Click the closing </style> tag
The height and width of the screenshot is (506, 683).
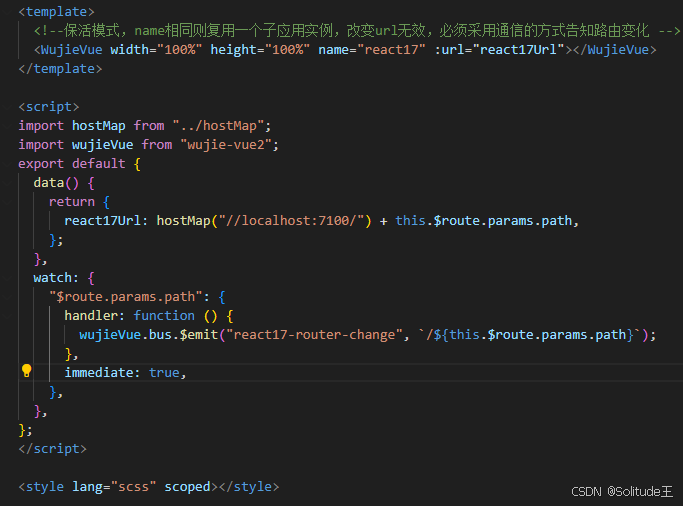click(249, 487)
